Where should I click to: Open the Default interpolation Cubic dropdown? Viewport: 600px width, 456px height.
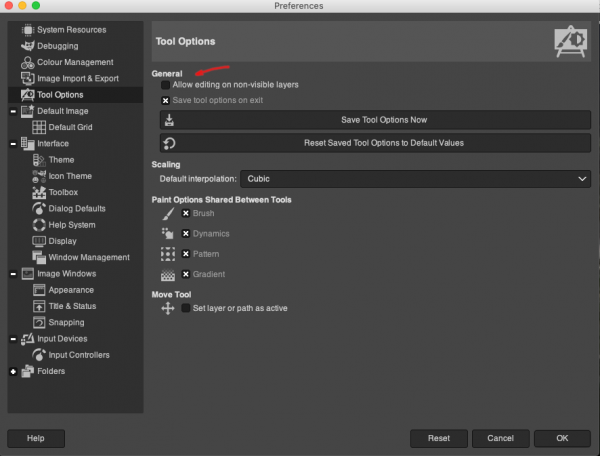415,179
